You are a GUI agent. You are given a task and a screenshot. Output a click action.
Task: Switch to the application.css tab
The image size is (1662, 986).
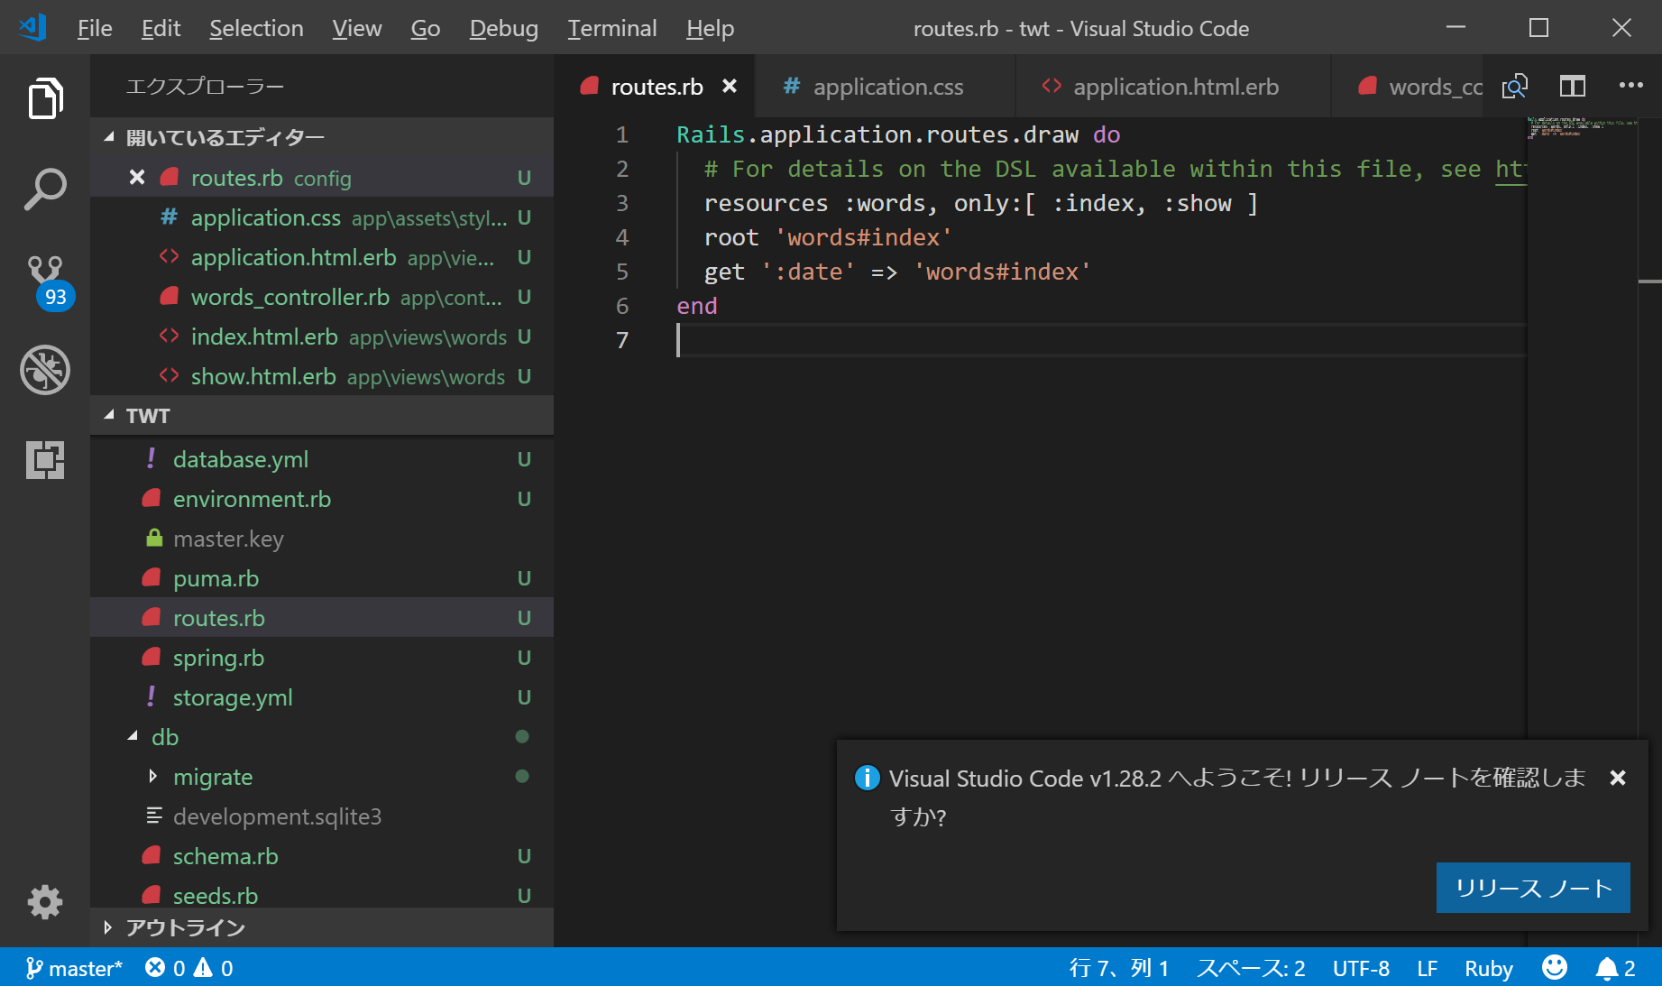(x=887, y=87)
